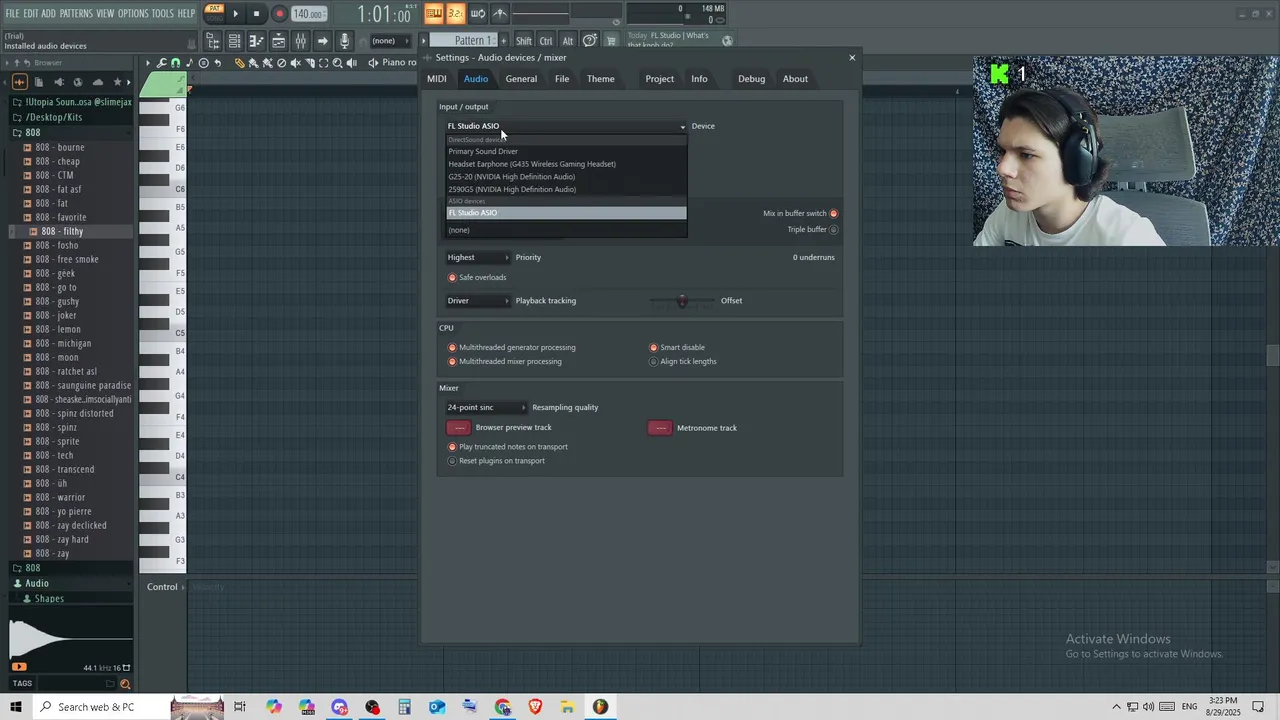The image size is (1280, 720).
Task: Click the browser starred favorites icon
Action: click(118, 82)
